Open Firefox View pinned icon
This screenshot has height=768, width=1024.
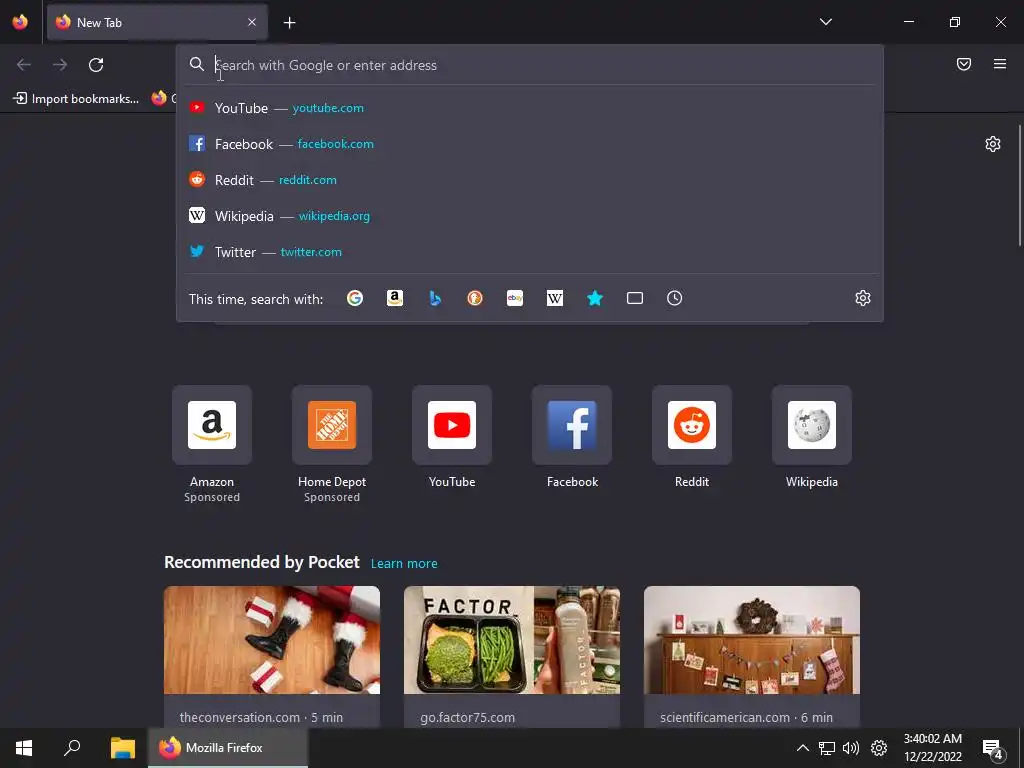point(20,22)
